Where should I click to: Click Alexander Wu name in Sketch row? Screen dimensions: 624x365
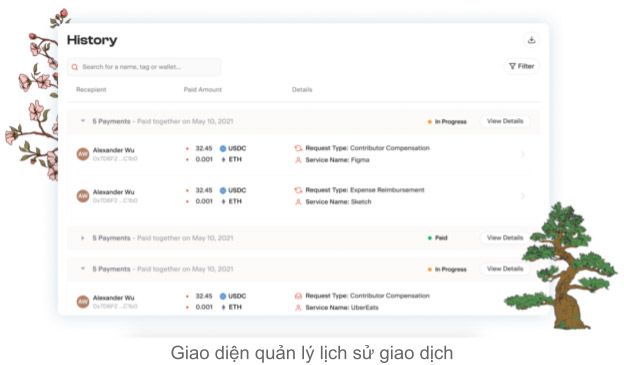point(113,192)
